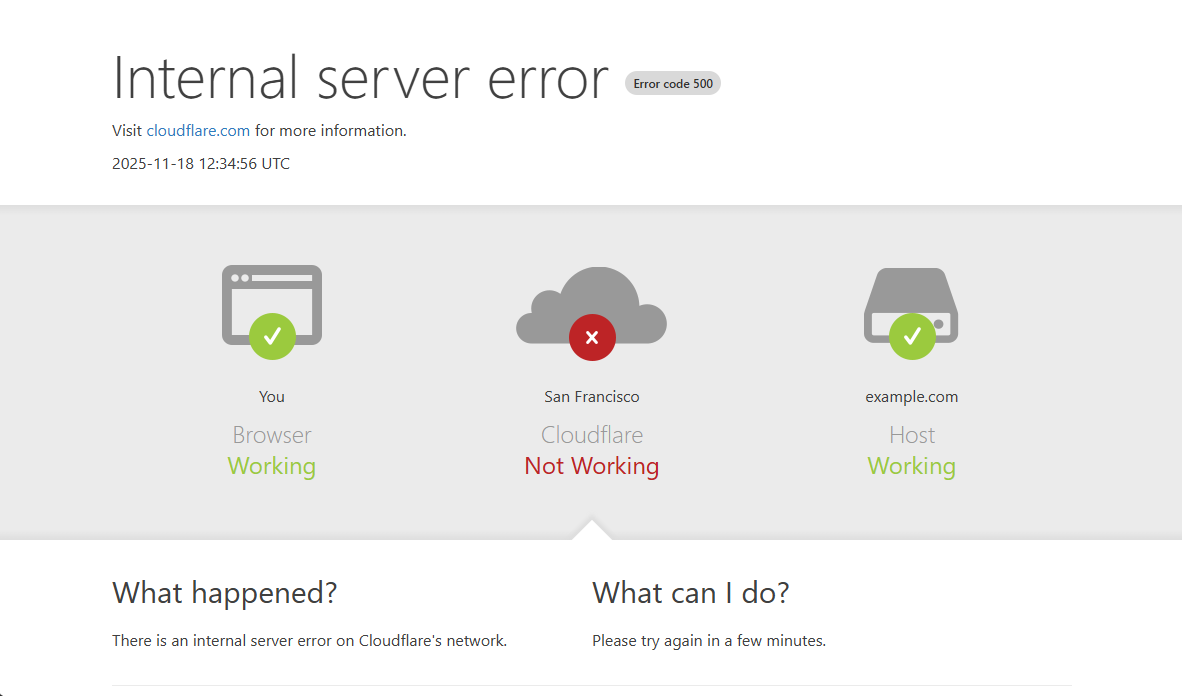Click the San Francisco location label
Screen dimensions: 1182x696
pos(592,396)
